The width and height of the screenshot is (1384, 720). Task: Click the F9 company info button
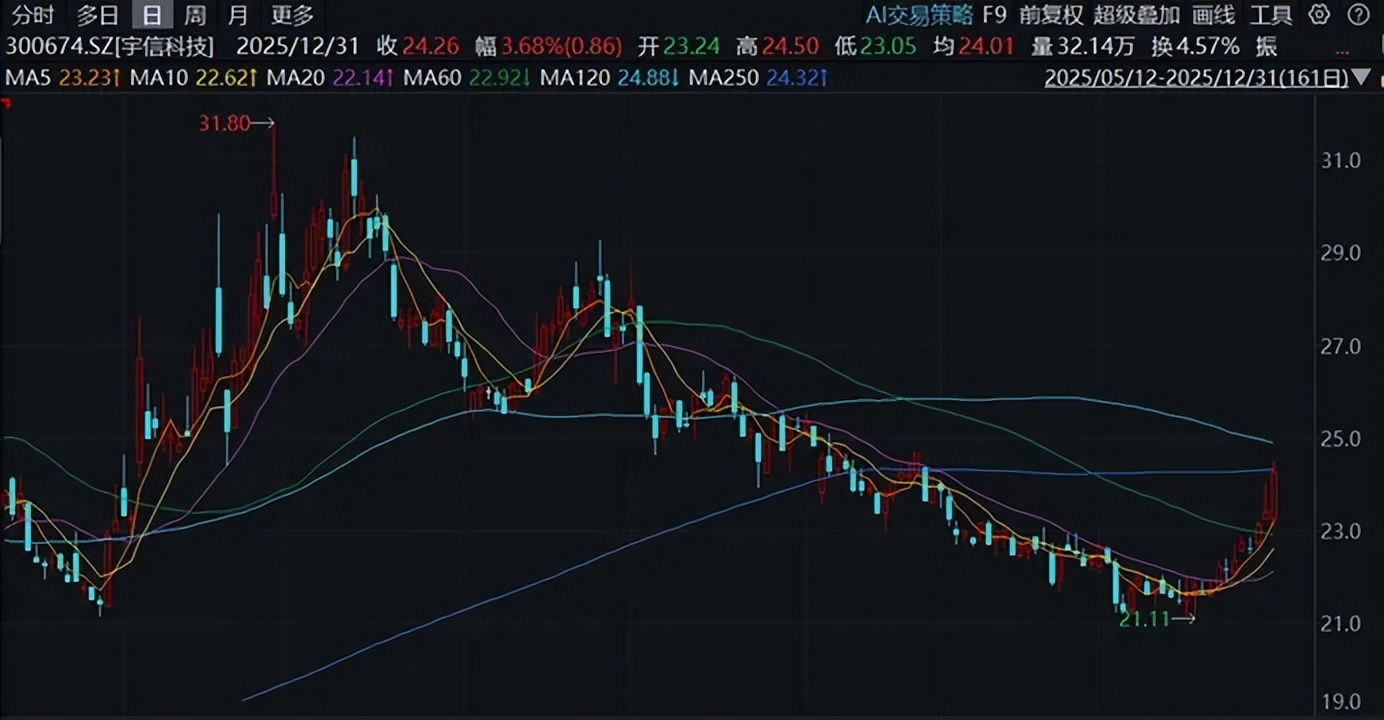pos(994,15)
